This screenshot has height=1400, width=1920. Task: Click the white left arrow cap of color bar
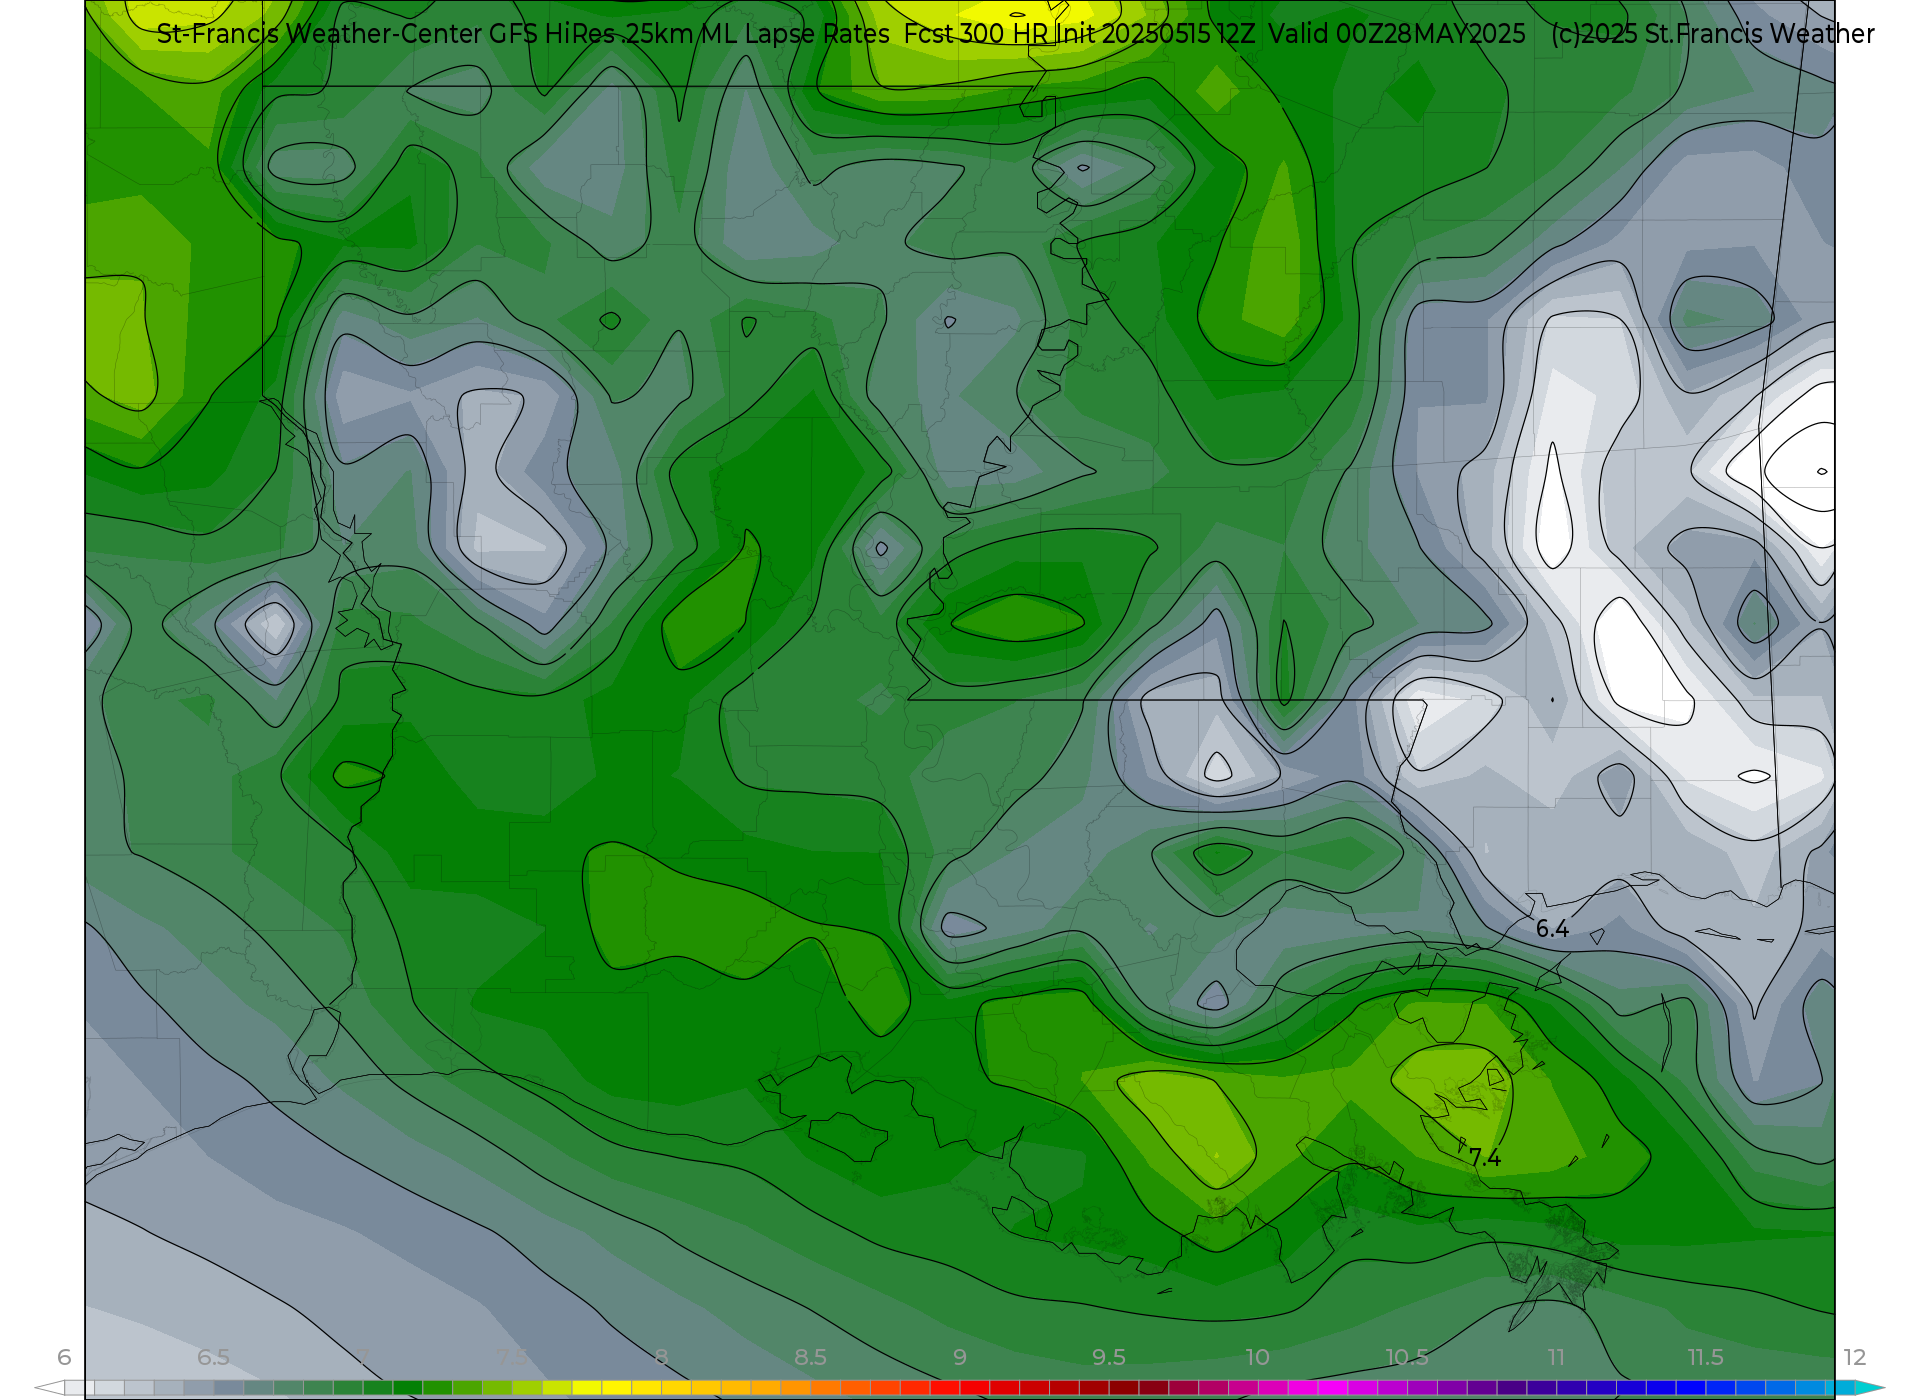[49, 1388]
